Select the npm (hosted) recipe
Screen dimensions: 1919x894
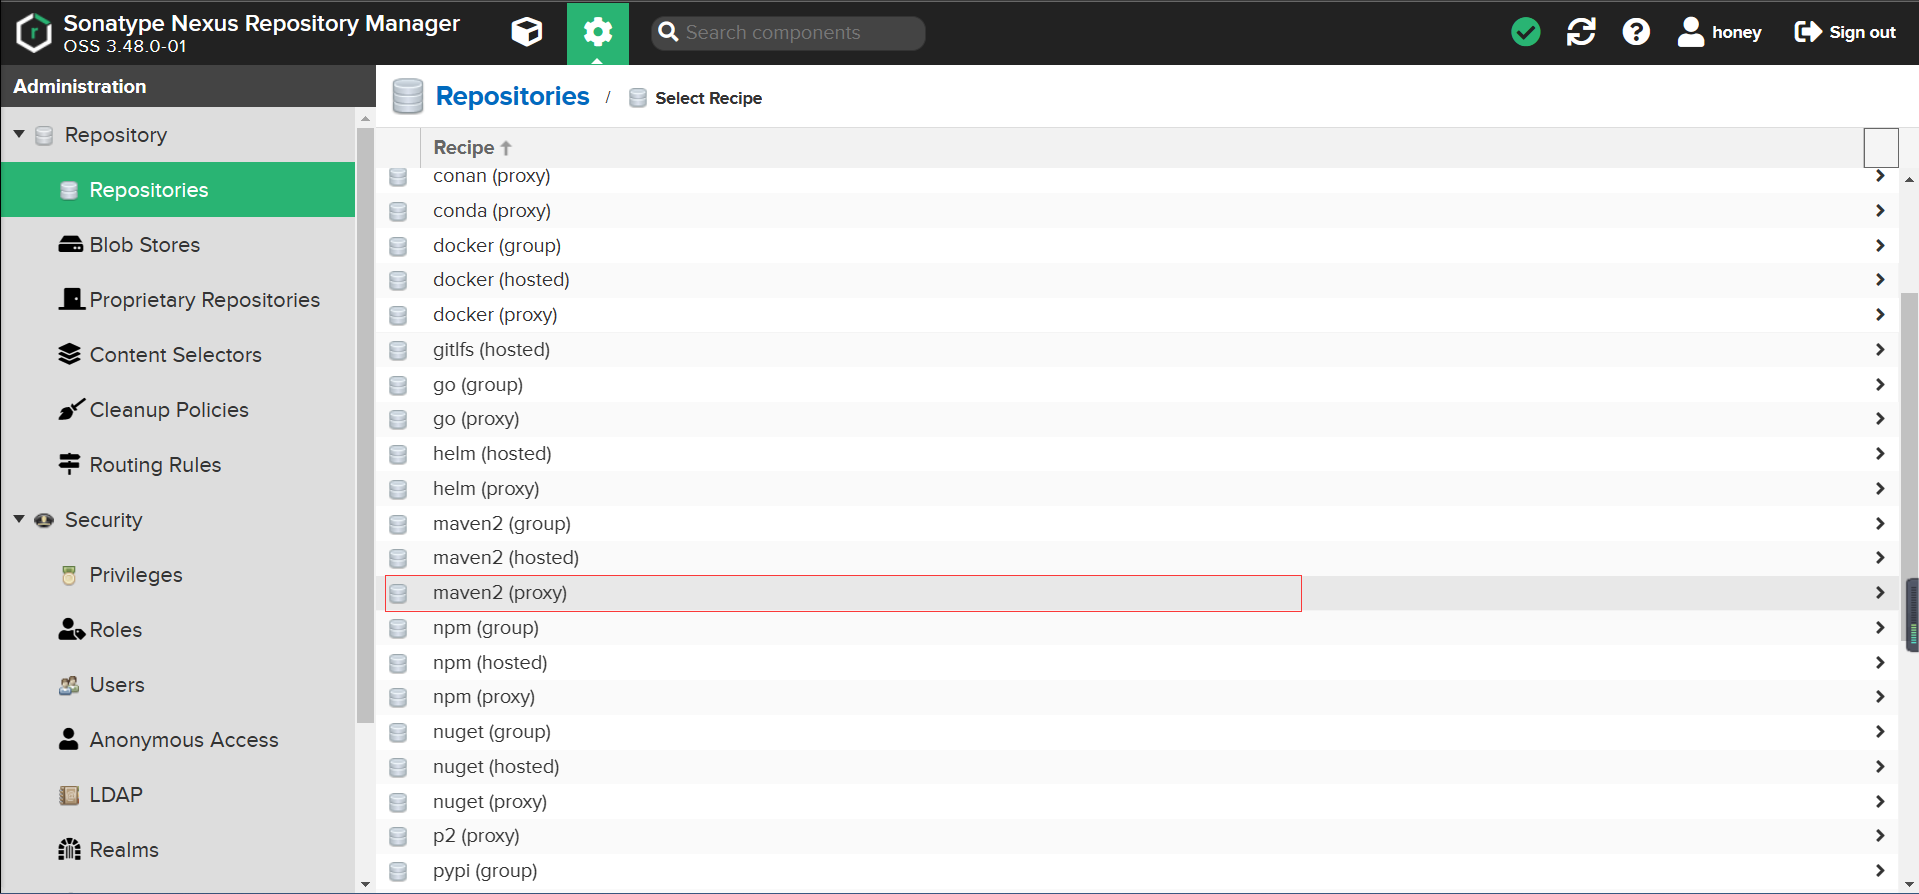click(x=1136, y=662)
